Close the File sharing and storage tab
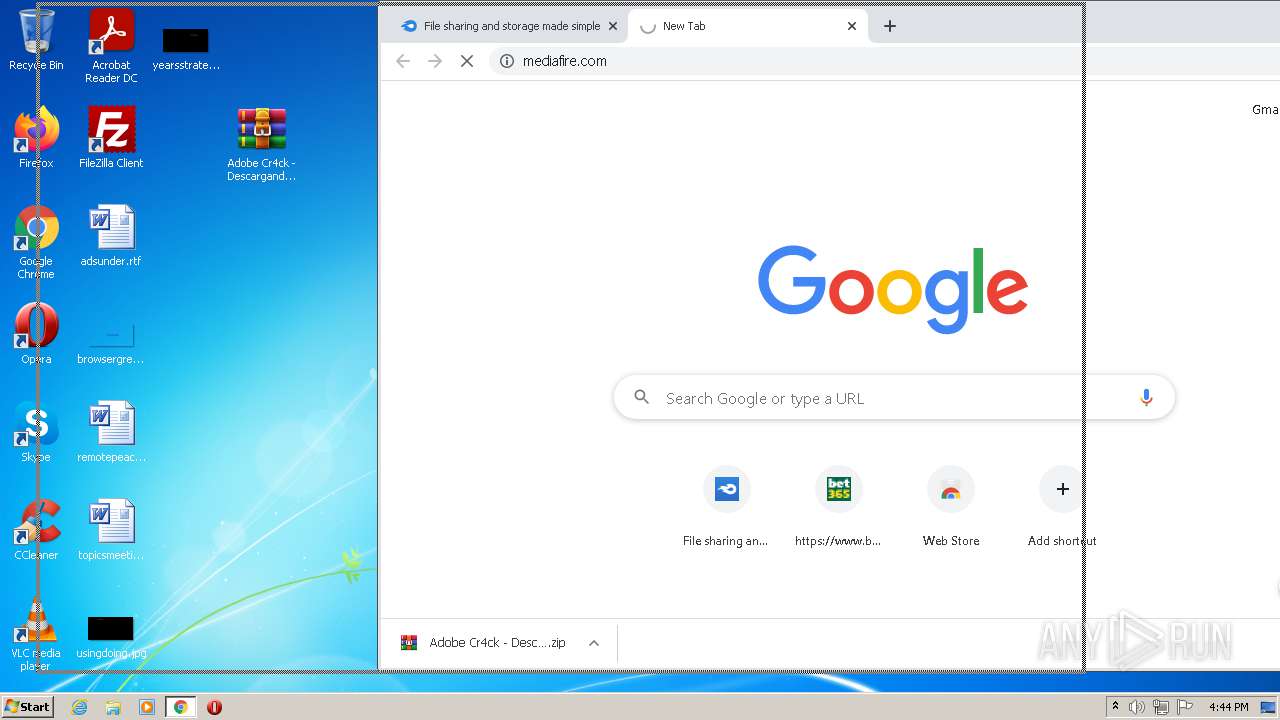The width and height of the screenshot is (1280, 720). (x=613, y=26)
